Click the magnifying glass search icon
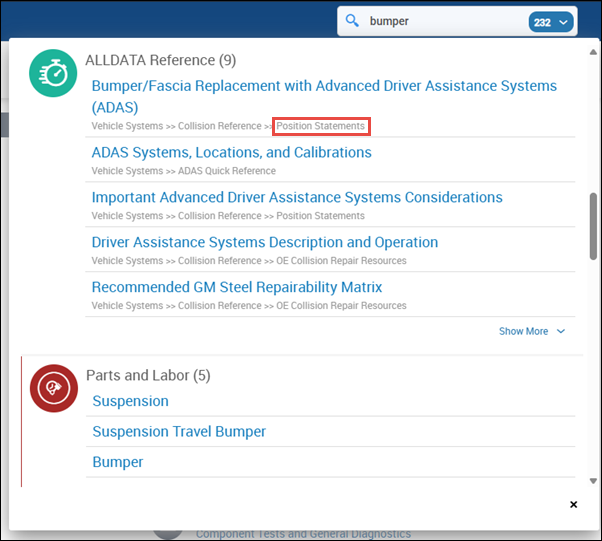The height and width of the screenshot is (541, 602). (x=352, y=21)
